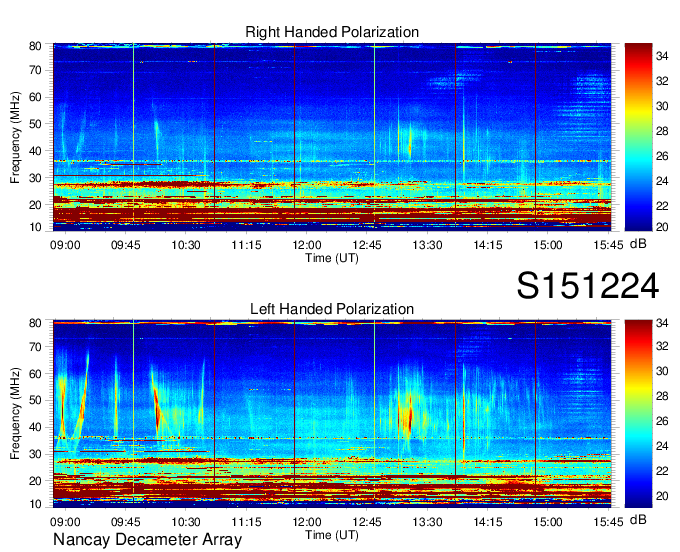Click '60' frequency tick on Right Handed plot
The height and width of the screenshot is (552, 680).
tap(35, 97)
